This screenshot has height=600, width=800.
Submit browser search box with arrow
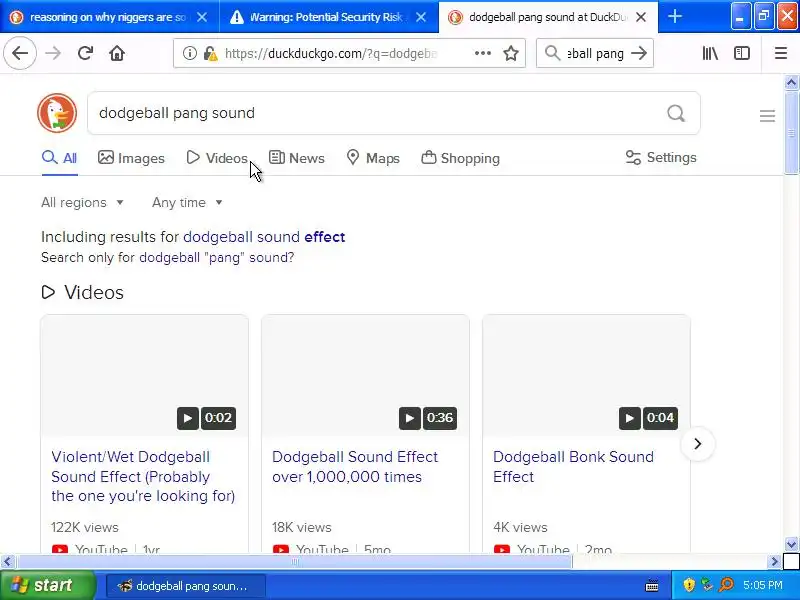pyautogui.click(x=639, y=53)
